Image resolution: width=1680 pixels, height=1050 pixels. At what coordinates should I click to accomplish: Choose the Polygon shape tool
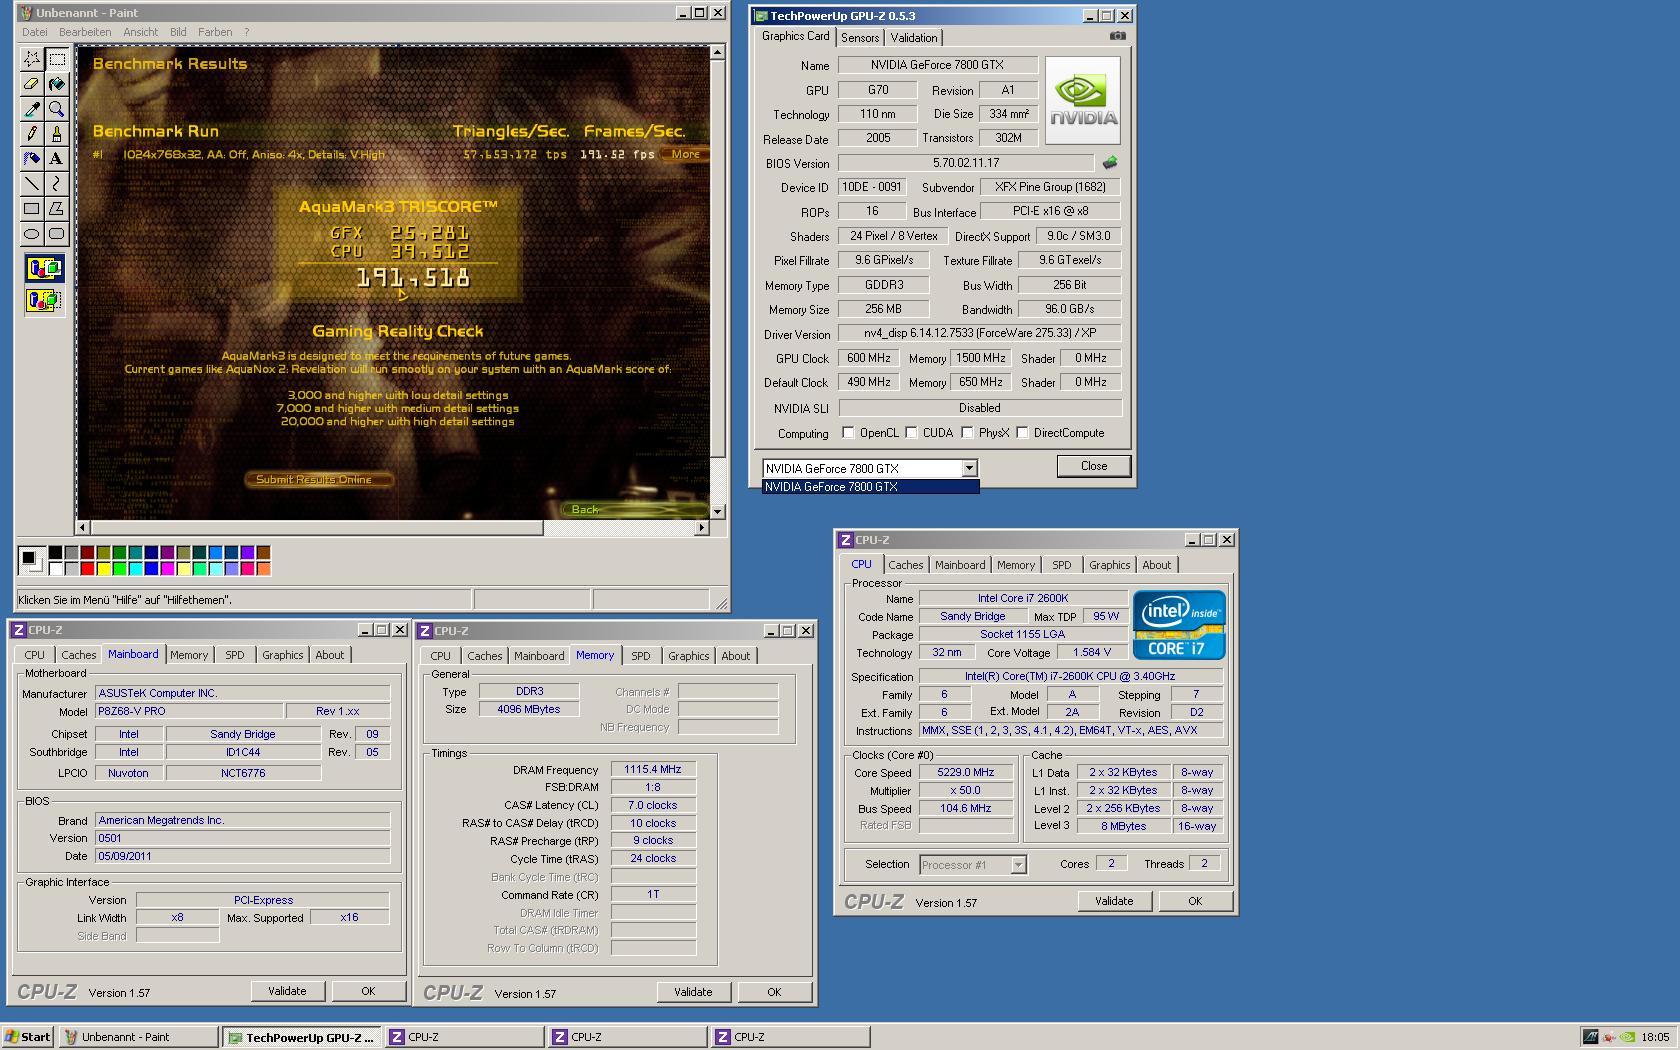[57, 209]
